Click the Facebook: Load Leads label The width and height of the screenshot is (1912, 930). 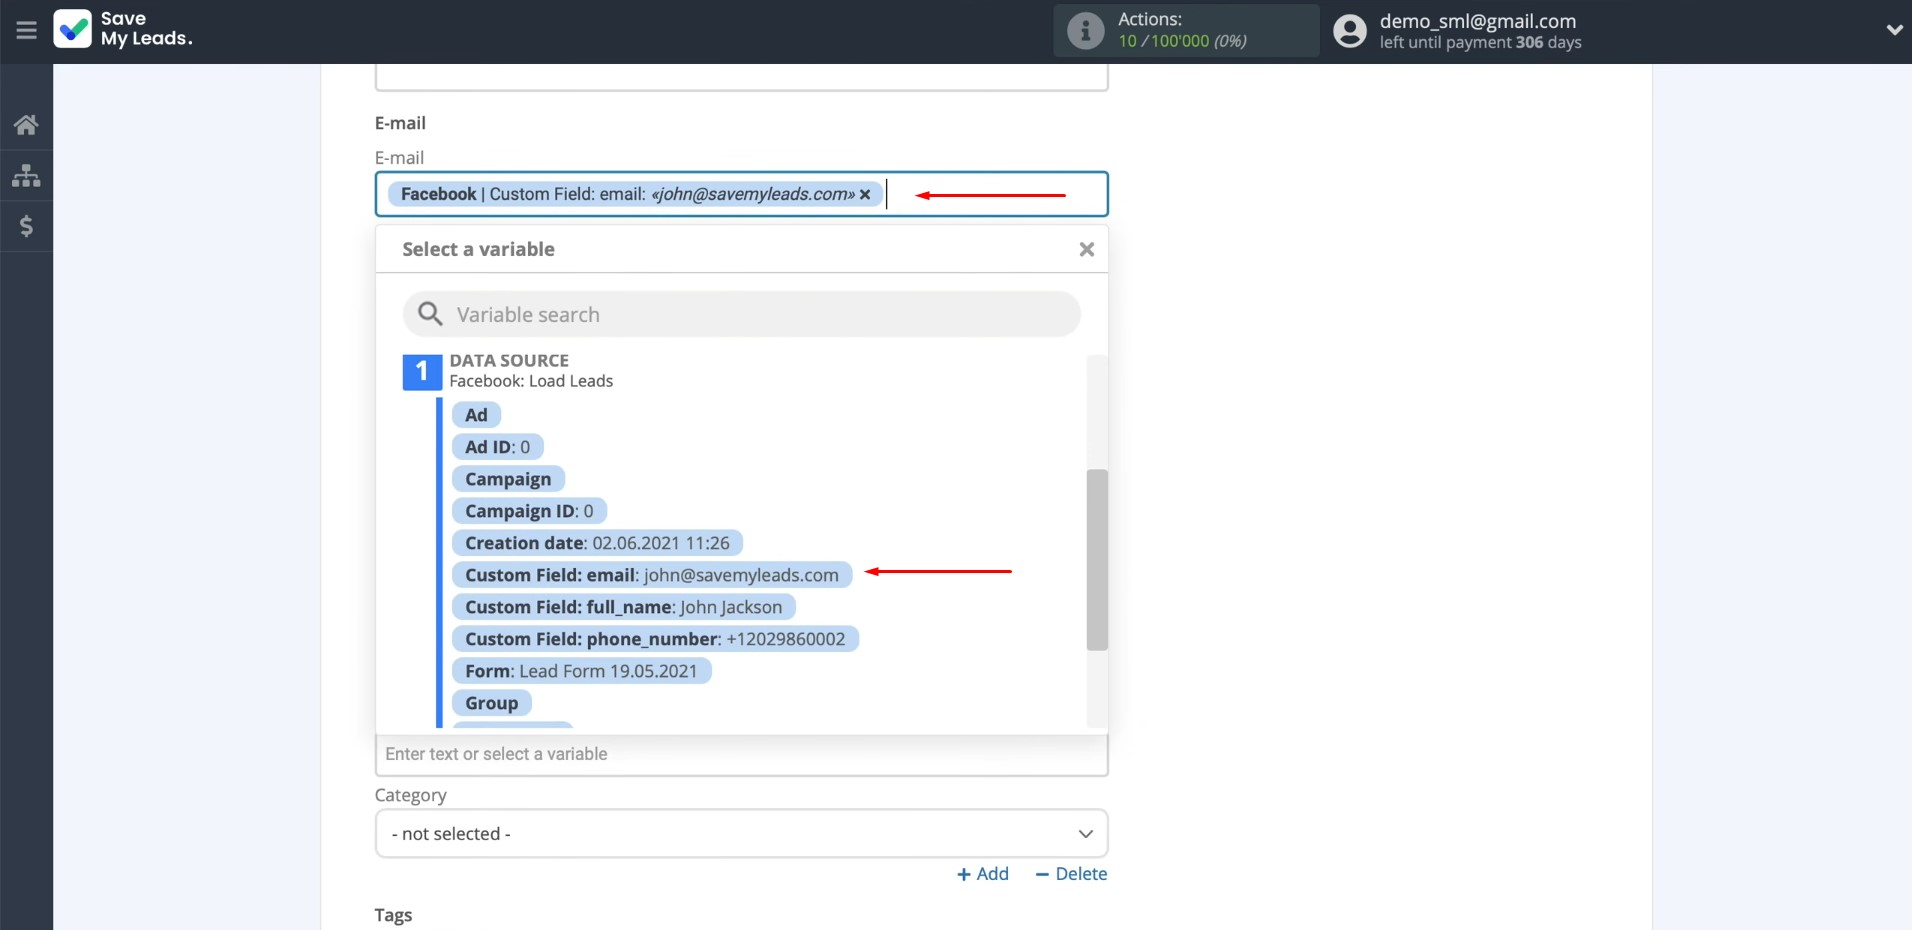click(531, 381)
